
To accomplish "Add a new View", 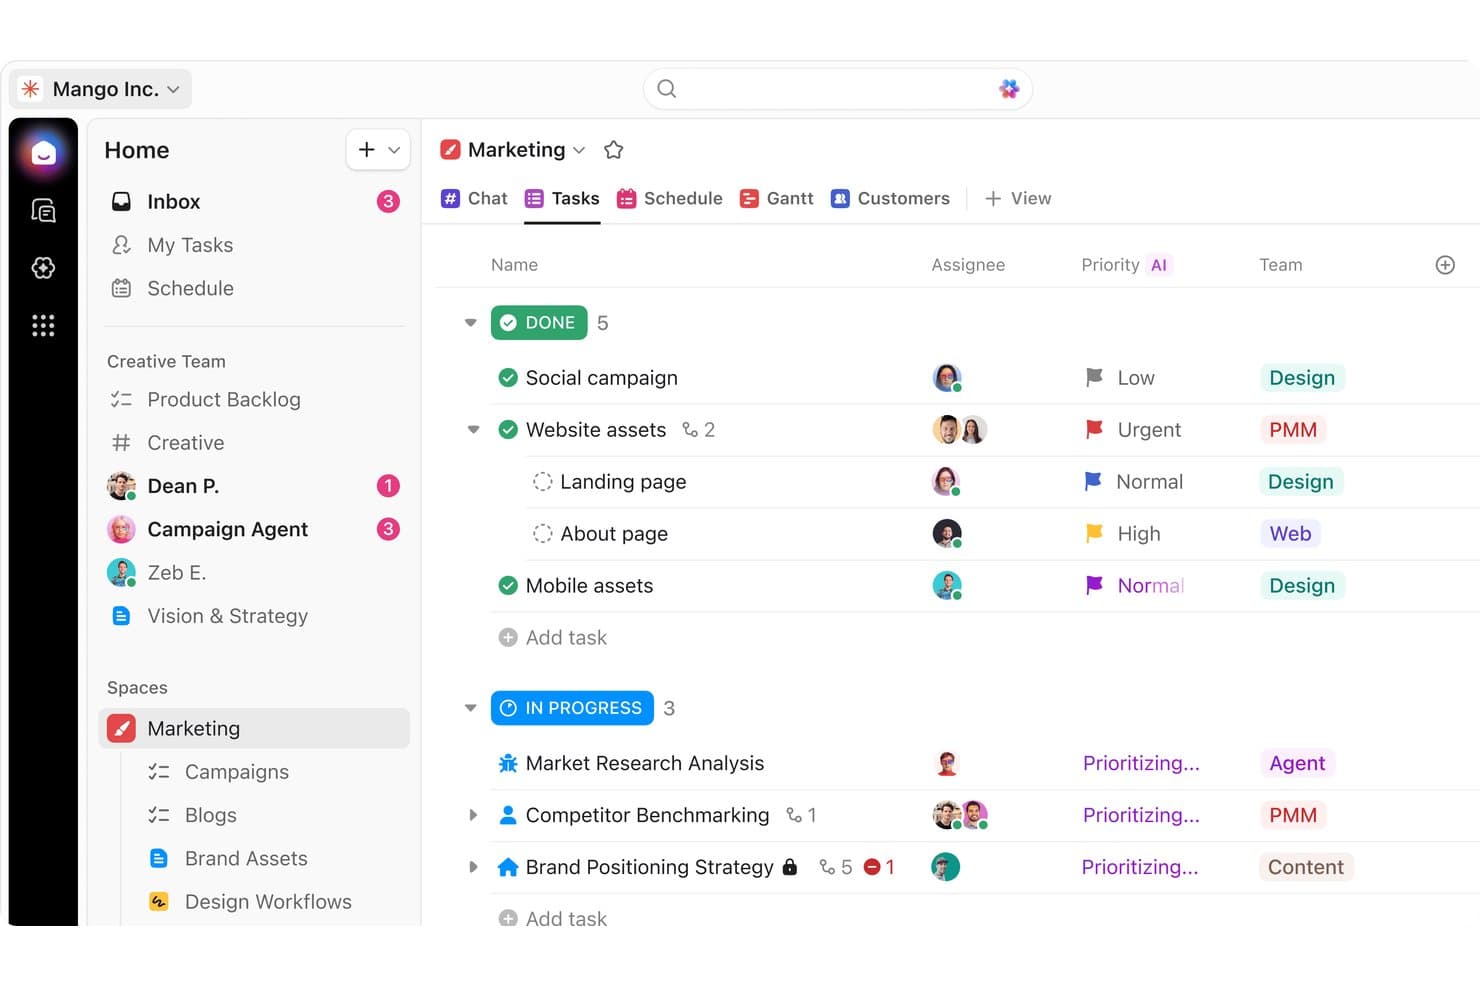I will coord(1018,198).
